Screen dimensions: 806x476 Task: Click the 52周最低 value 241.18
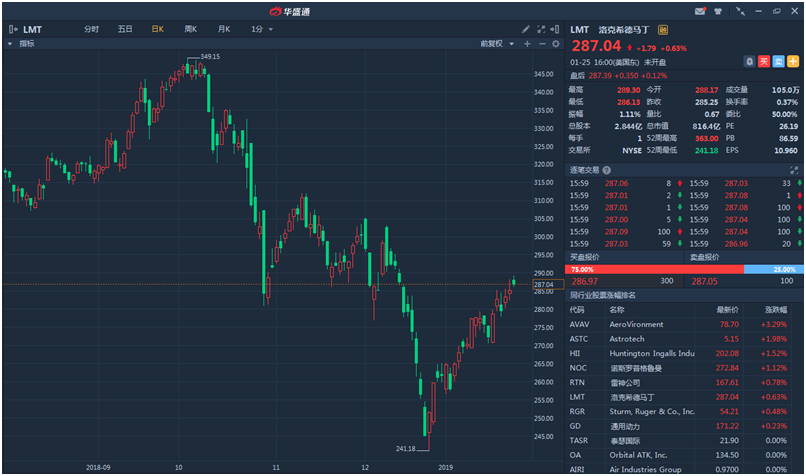(707, 150)
